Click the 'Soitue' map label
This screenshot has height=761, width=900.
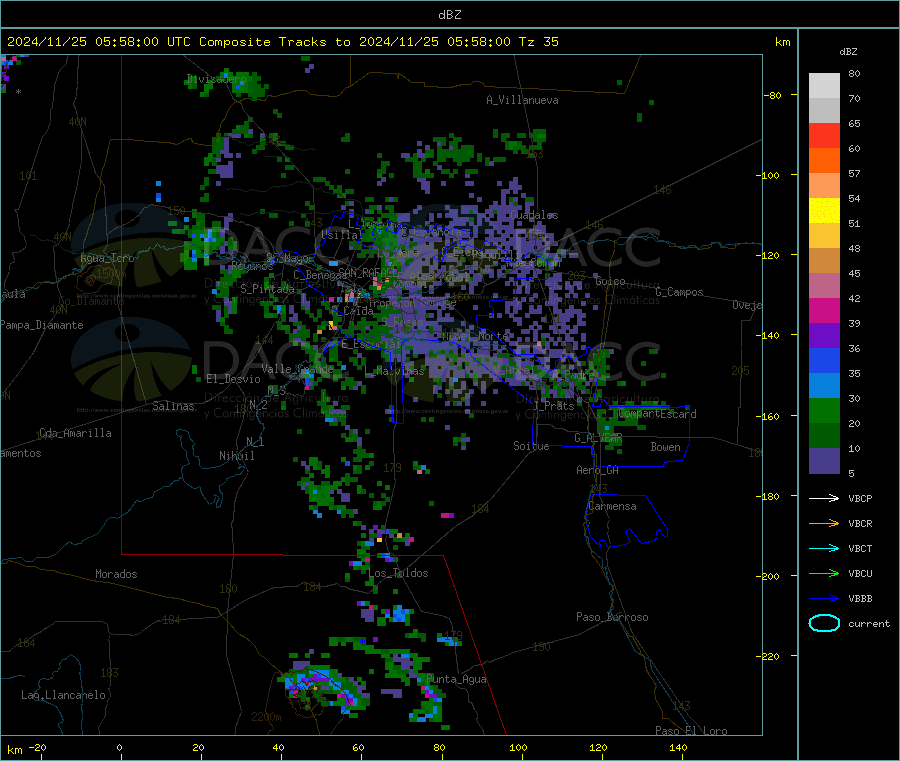531,446
